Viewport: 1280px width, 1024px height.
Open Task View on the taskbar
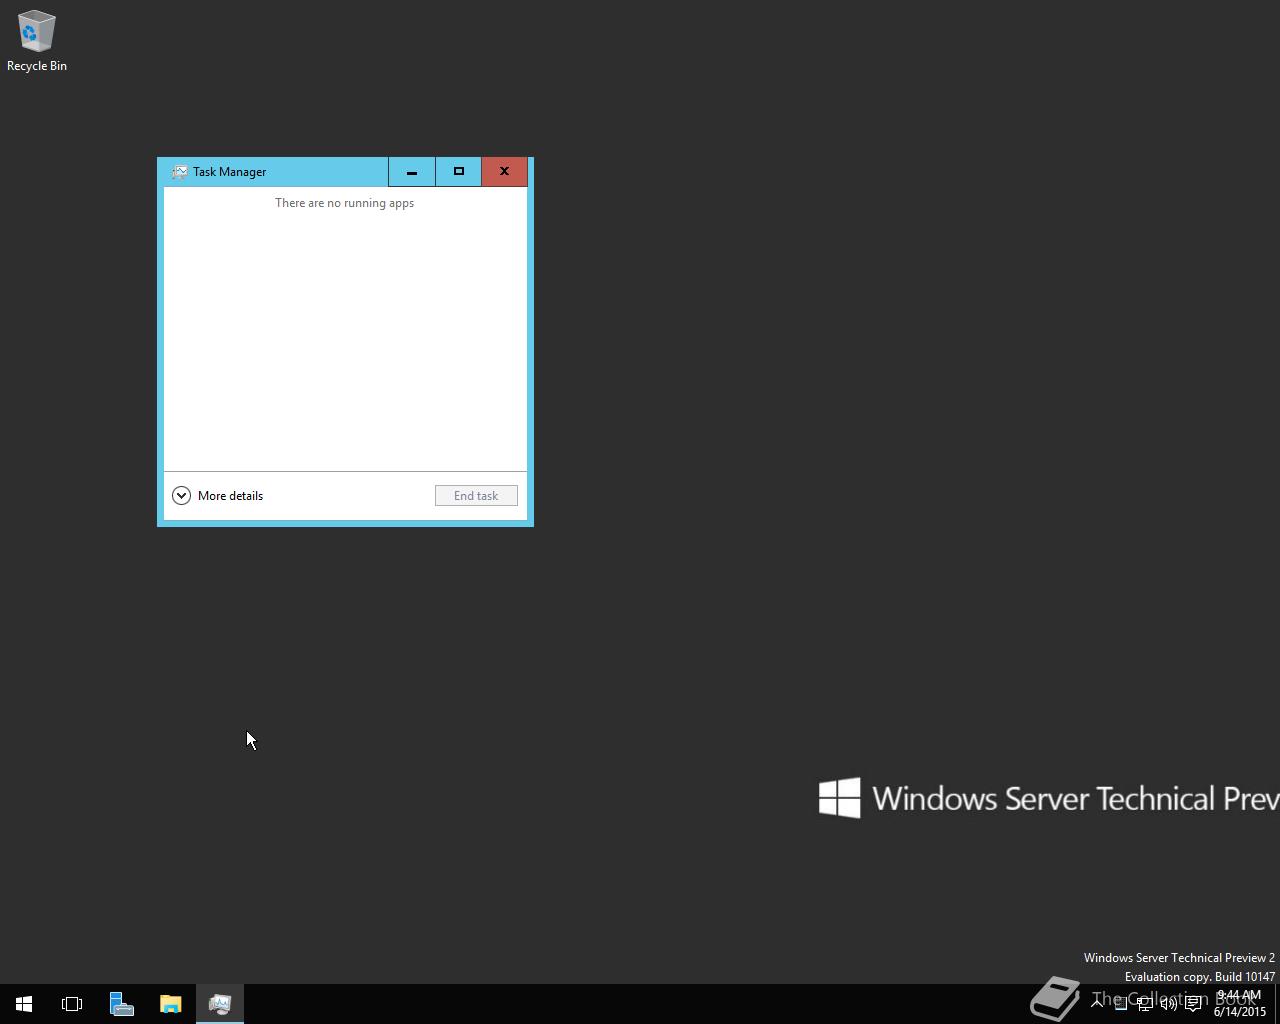tap(72, 1004)
